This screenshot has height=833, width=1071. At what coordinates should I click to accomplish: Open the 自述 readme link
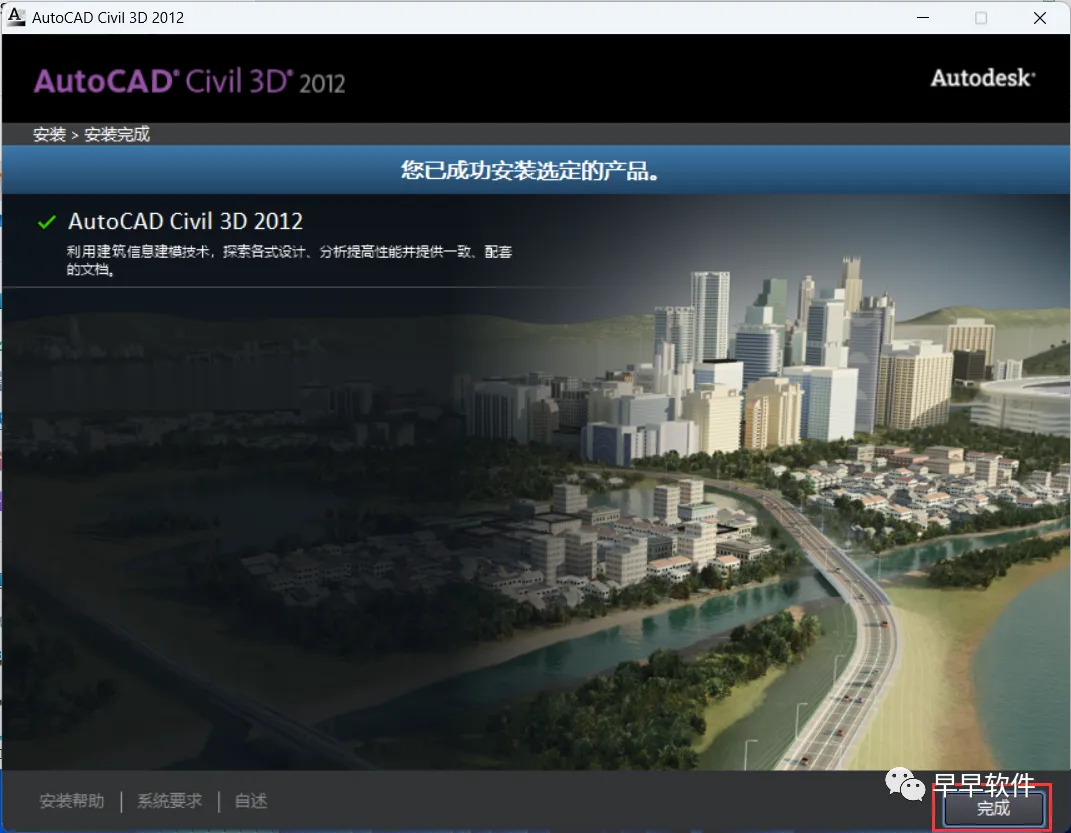(251, 801)
